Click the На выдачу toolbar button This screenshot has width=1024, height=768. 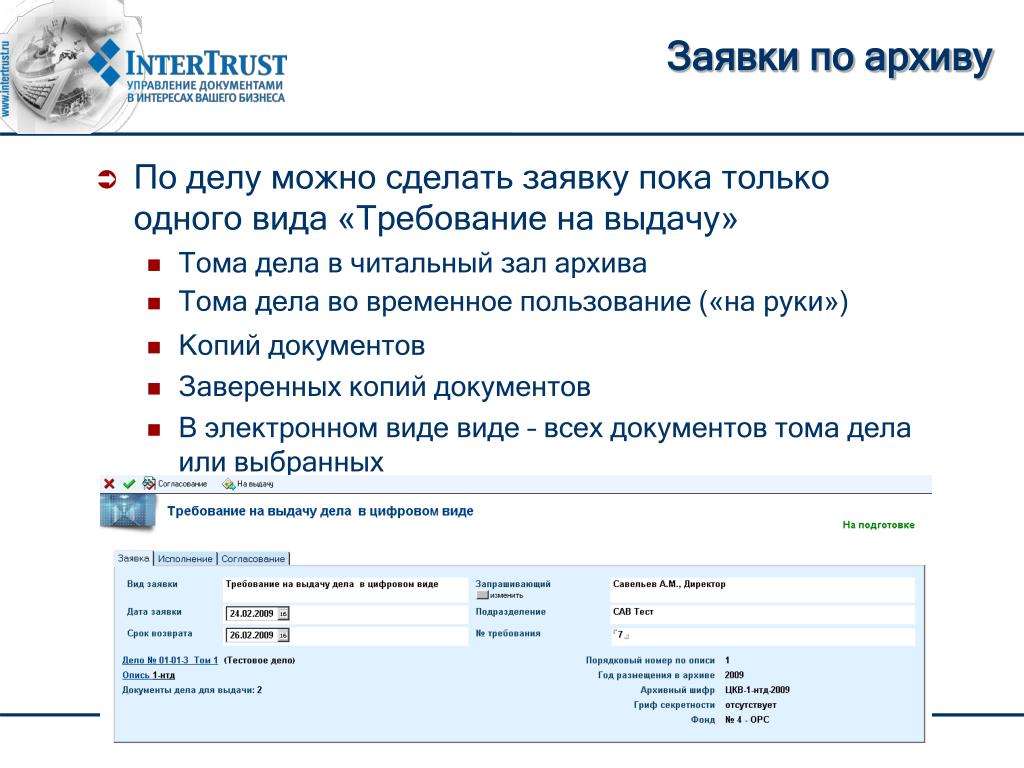[x=248, y=484]
